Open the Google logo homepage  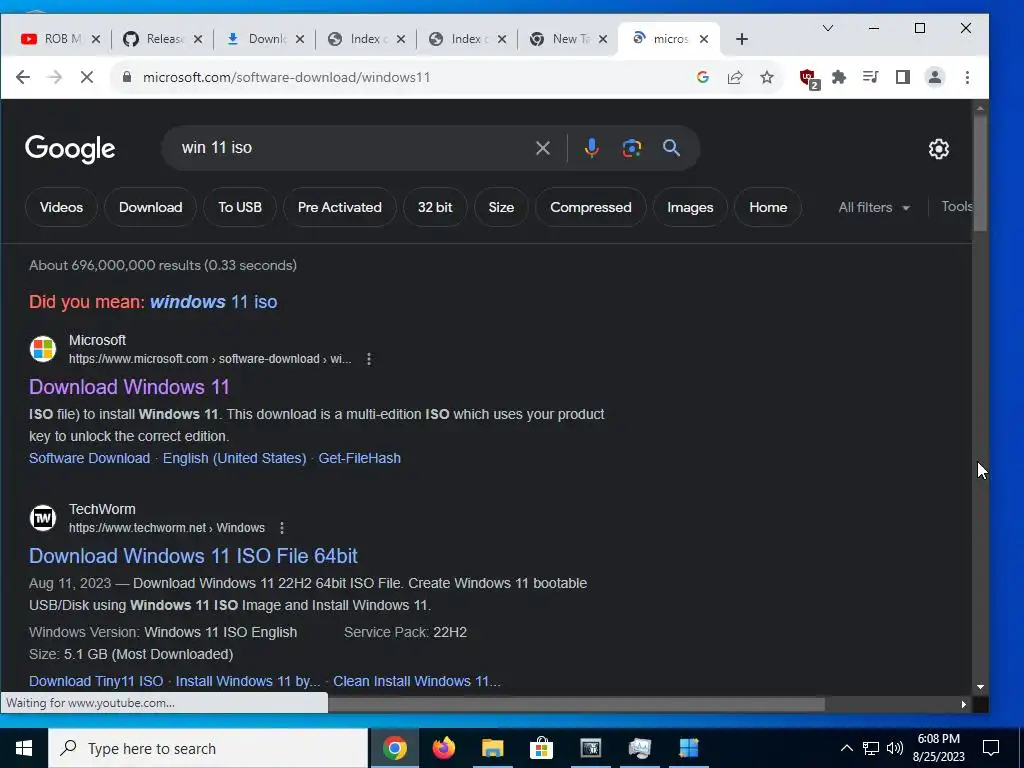[x=70, y=149]
